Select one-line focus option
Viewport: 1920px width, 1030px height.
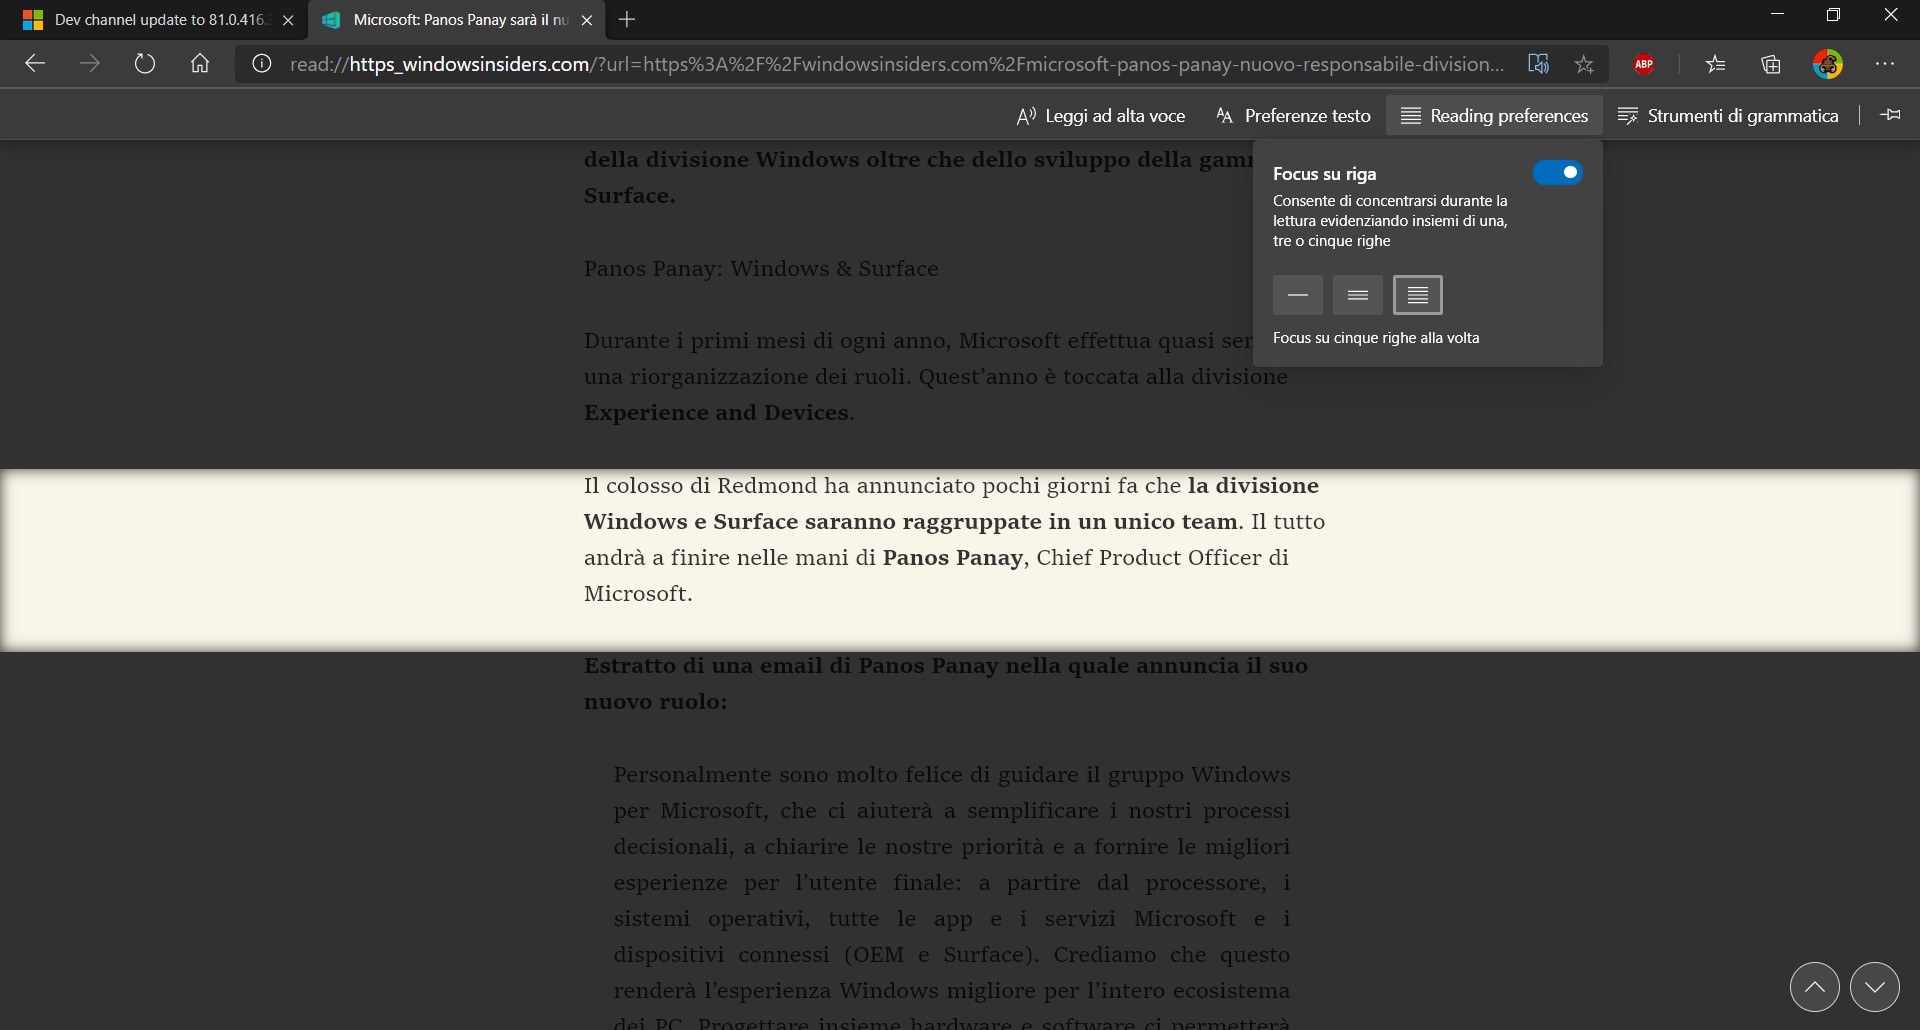(x=1298, y=295)
